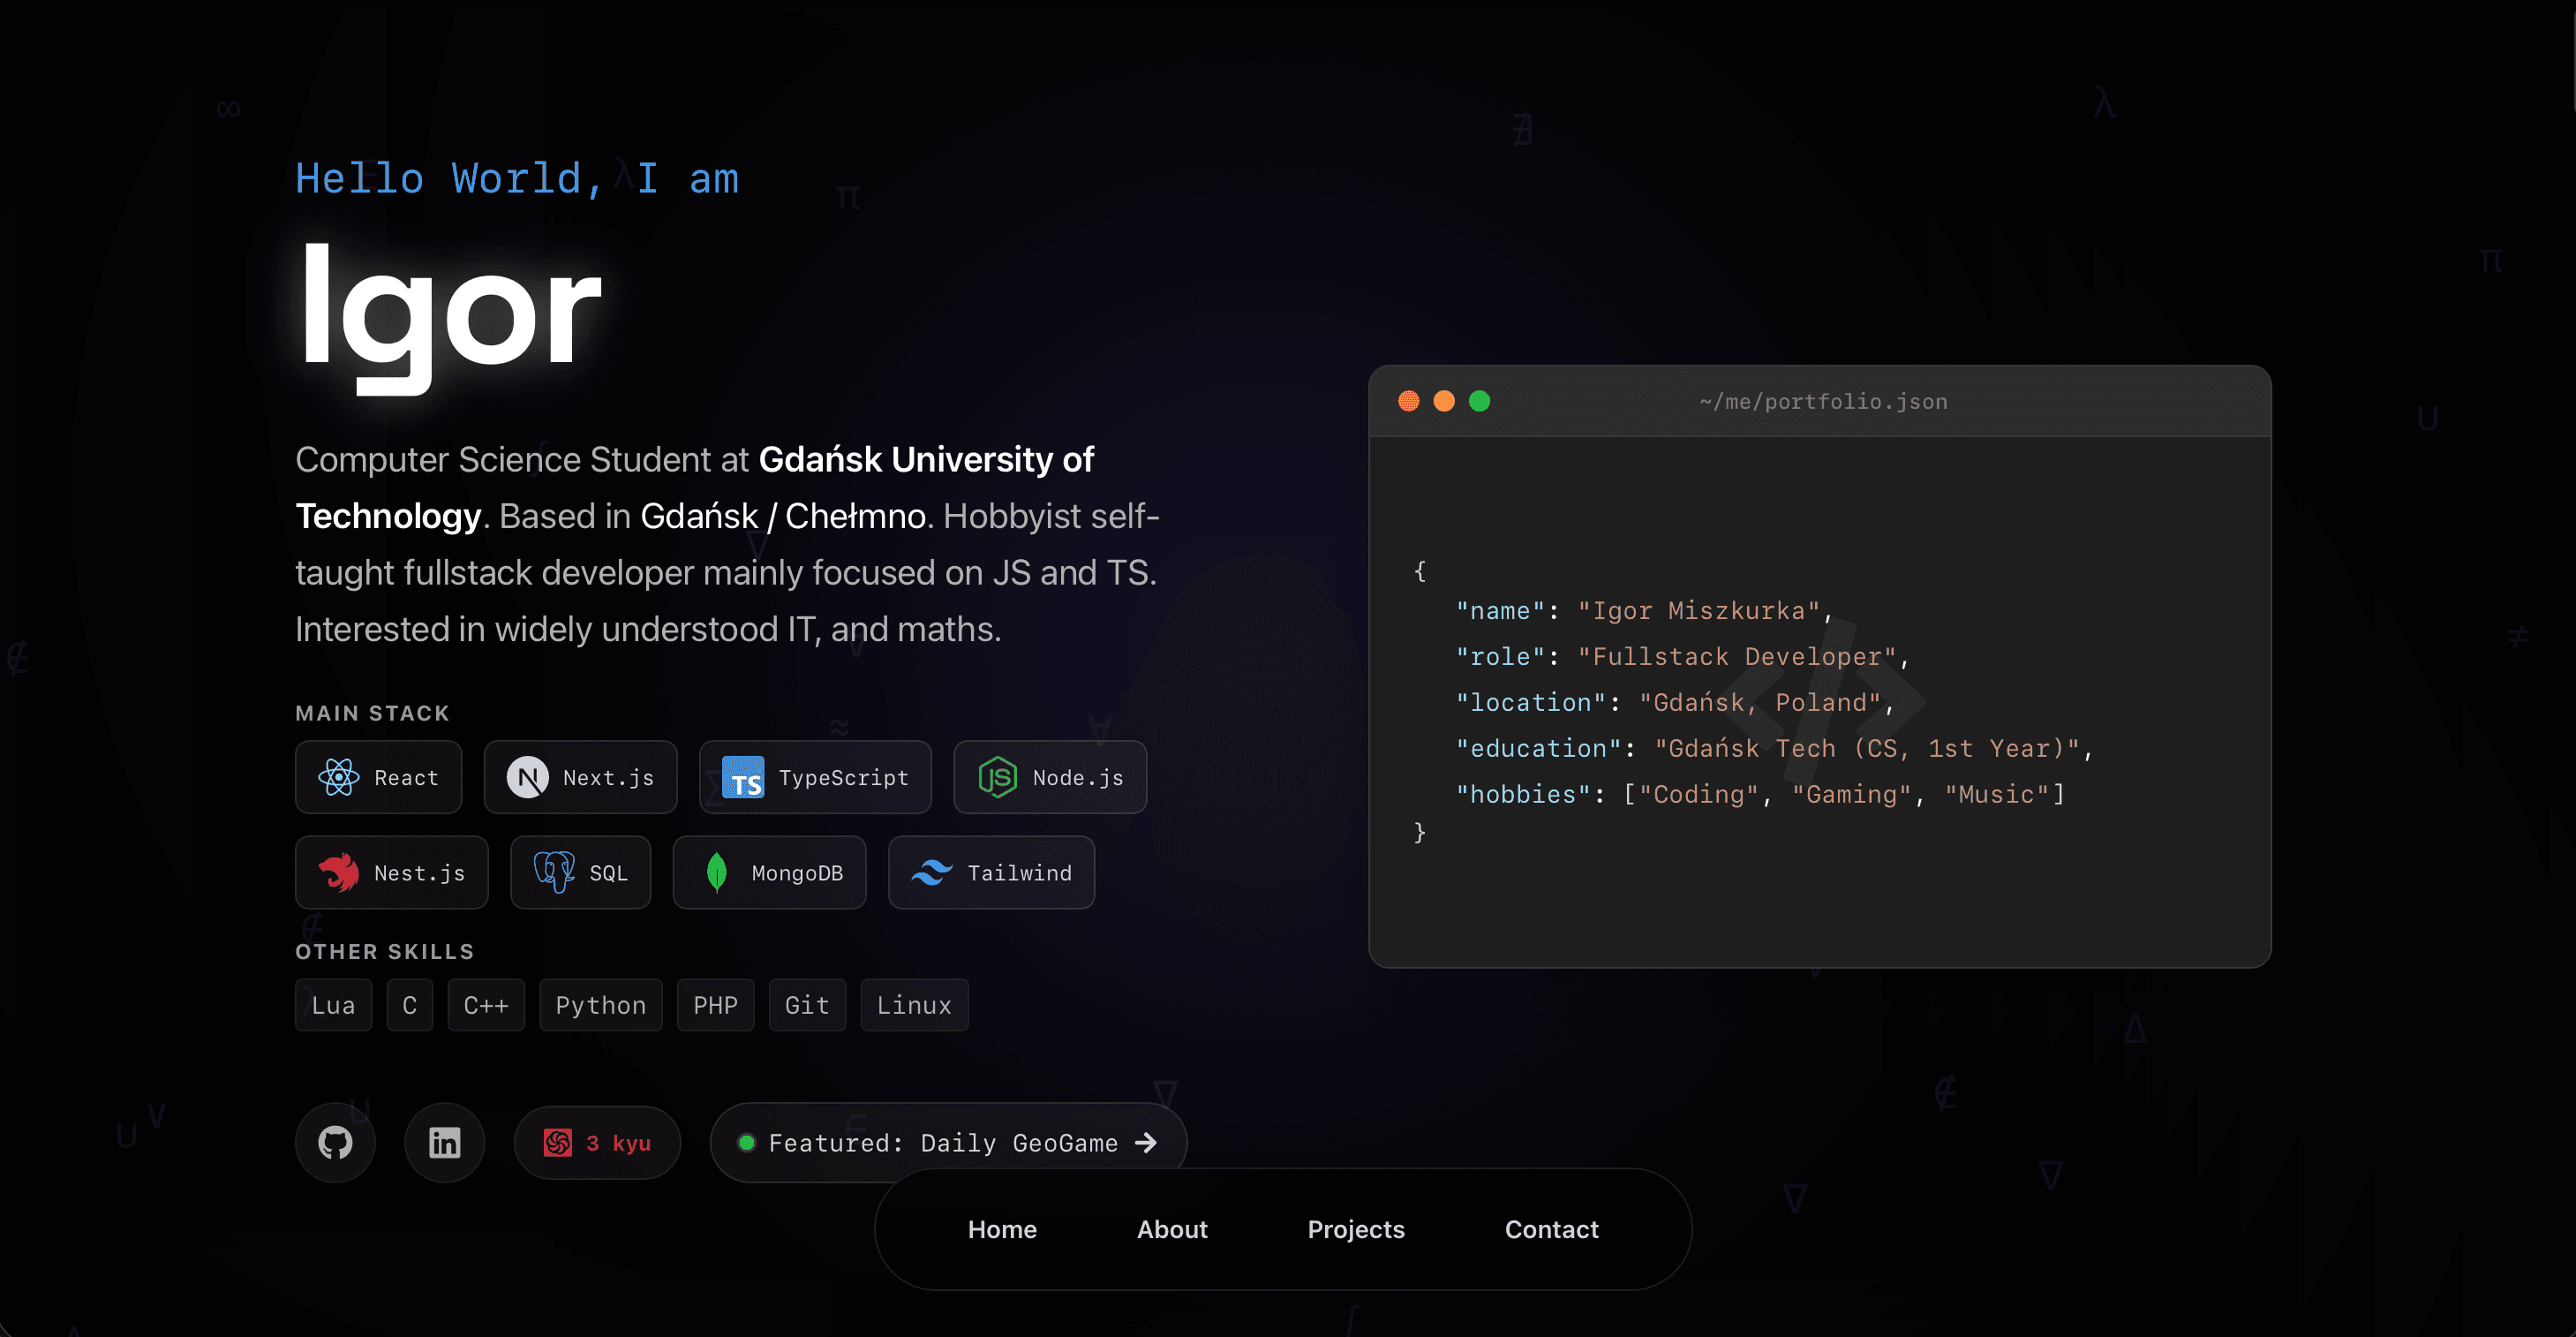Click the Next.js icon
Screen dimensions: 2576x1337
[x=527, y=777]
